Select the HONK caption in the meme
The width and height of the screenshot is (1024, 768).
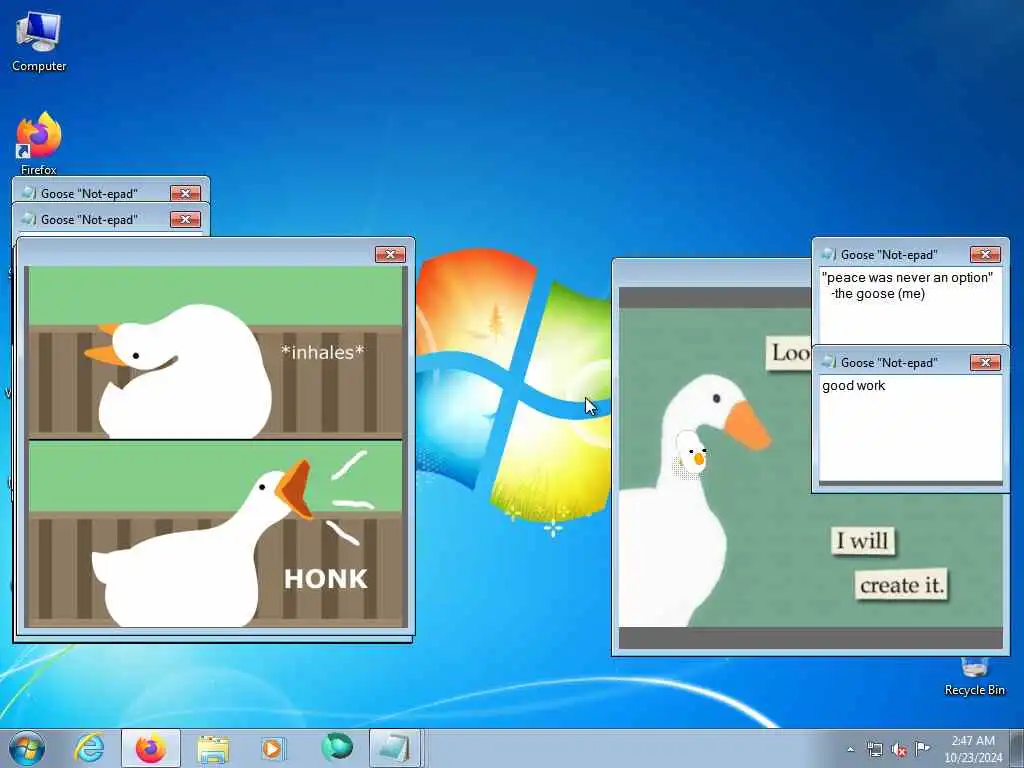tap(326, 579)
